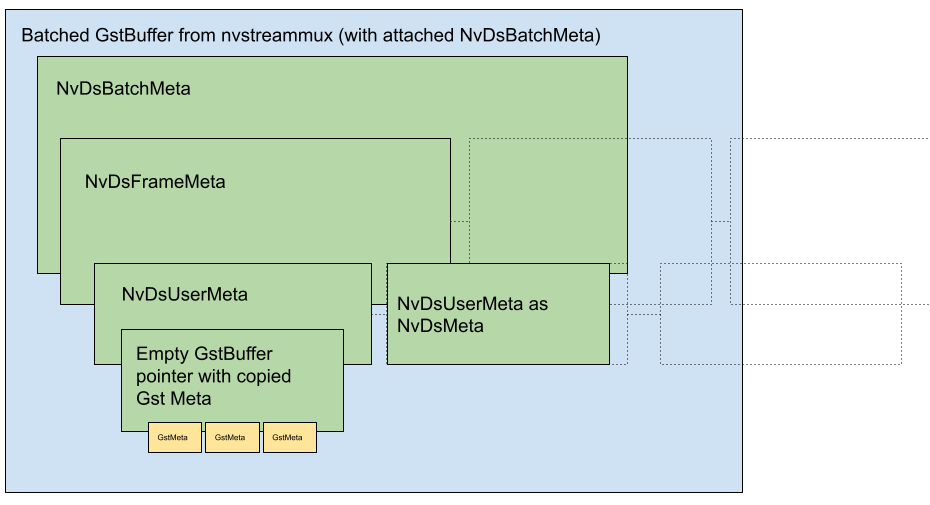Image resolution: width=930 pixels, height=505 pixels.
Task: Click the dotted outline right of 'NvDsUserMeta as NvDsMeta'
Action: 618,320
